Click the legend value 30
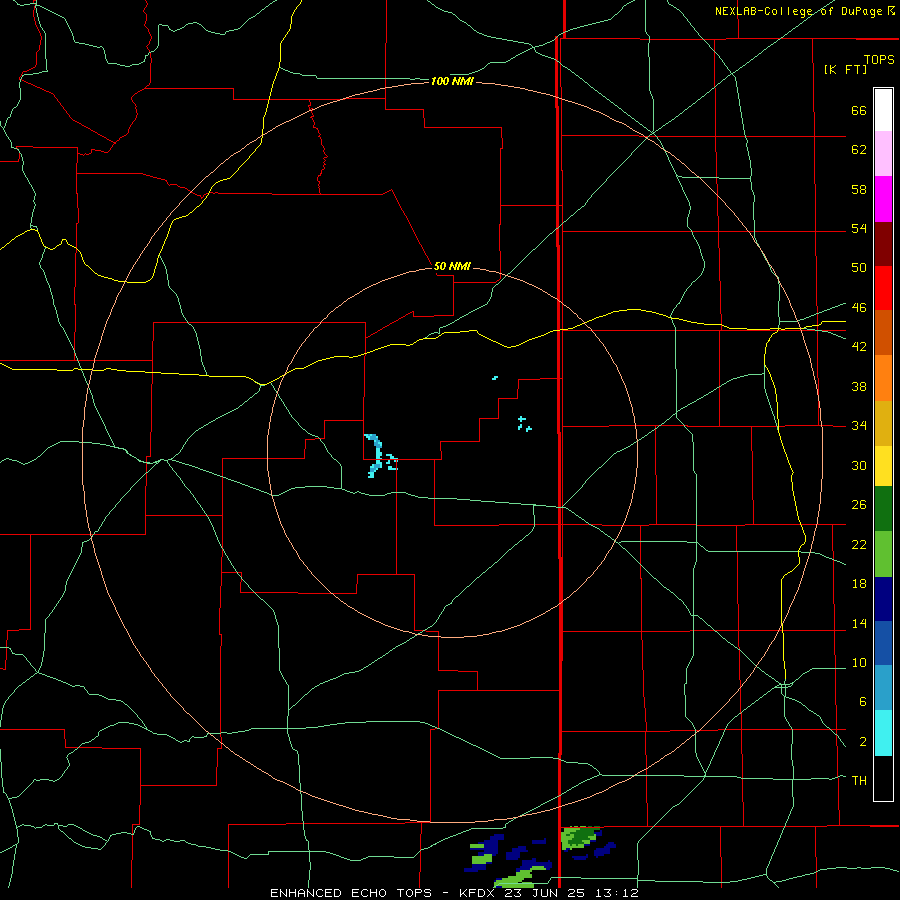This screenshot has width=900, height=900. [859, 465]
